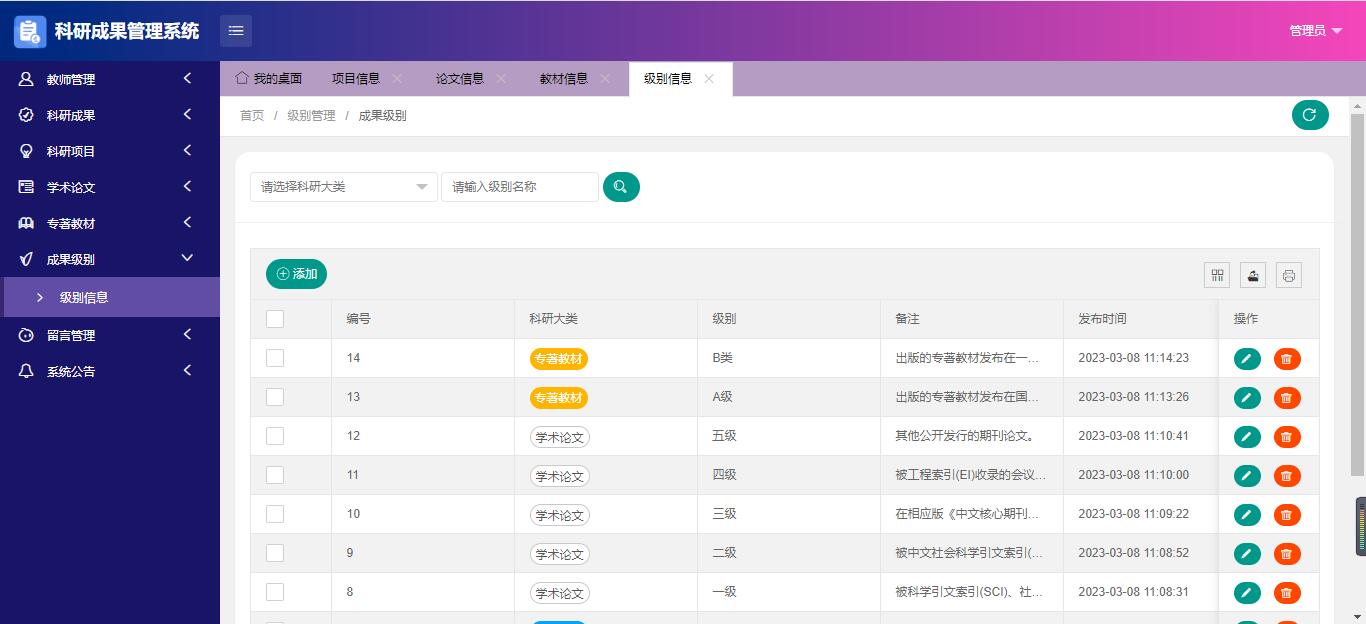Image resolution: width=1366 pixels, height=624 pixels.
Task: Check the checkbox for row 10
Action: (x=275, y=514)
